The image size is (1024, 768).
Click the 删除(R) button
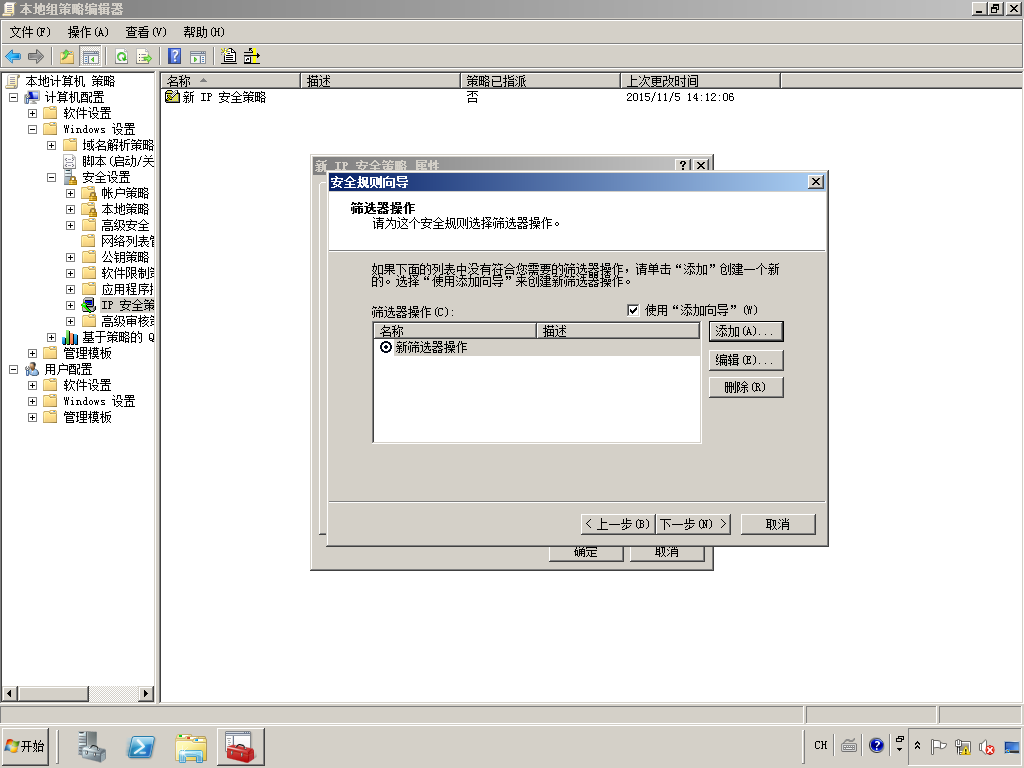[746, 387]
